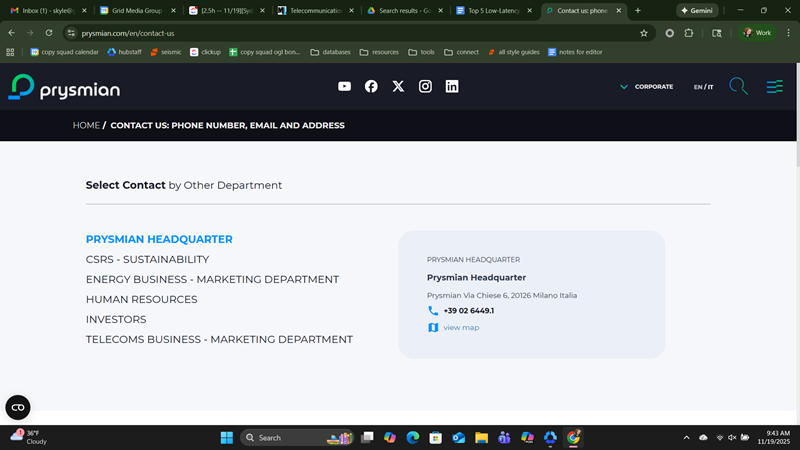The width and height of the screenshot is (800, 450).
Task: Select CSRS - Sustainability contact
Action: click(x=147, y=260)
